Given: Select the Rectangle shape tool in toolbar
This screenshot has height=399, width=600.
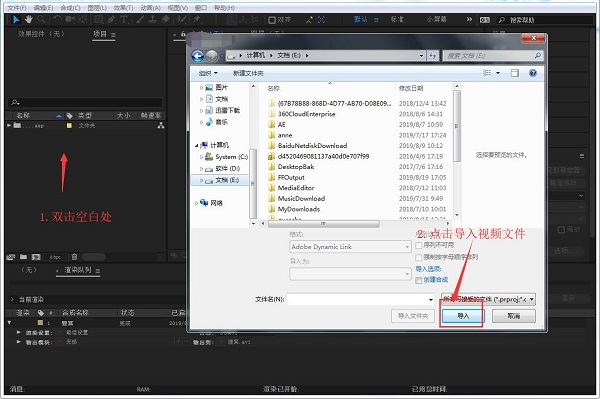Looking at the screenshot, I should pos(98,20).
